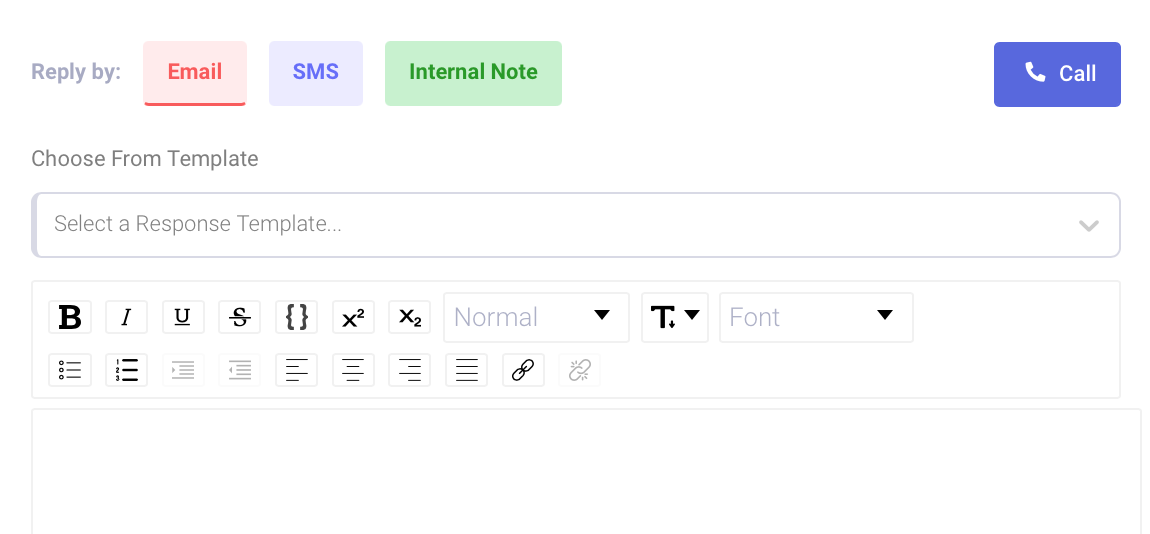The width and height of the screenshot is (1150, 534).
Task: Expand the Select a Response Template dropdown
Action: click(x=576, y=224)
